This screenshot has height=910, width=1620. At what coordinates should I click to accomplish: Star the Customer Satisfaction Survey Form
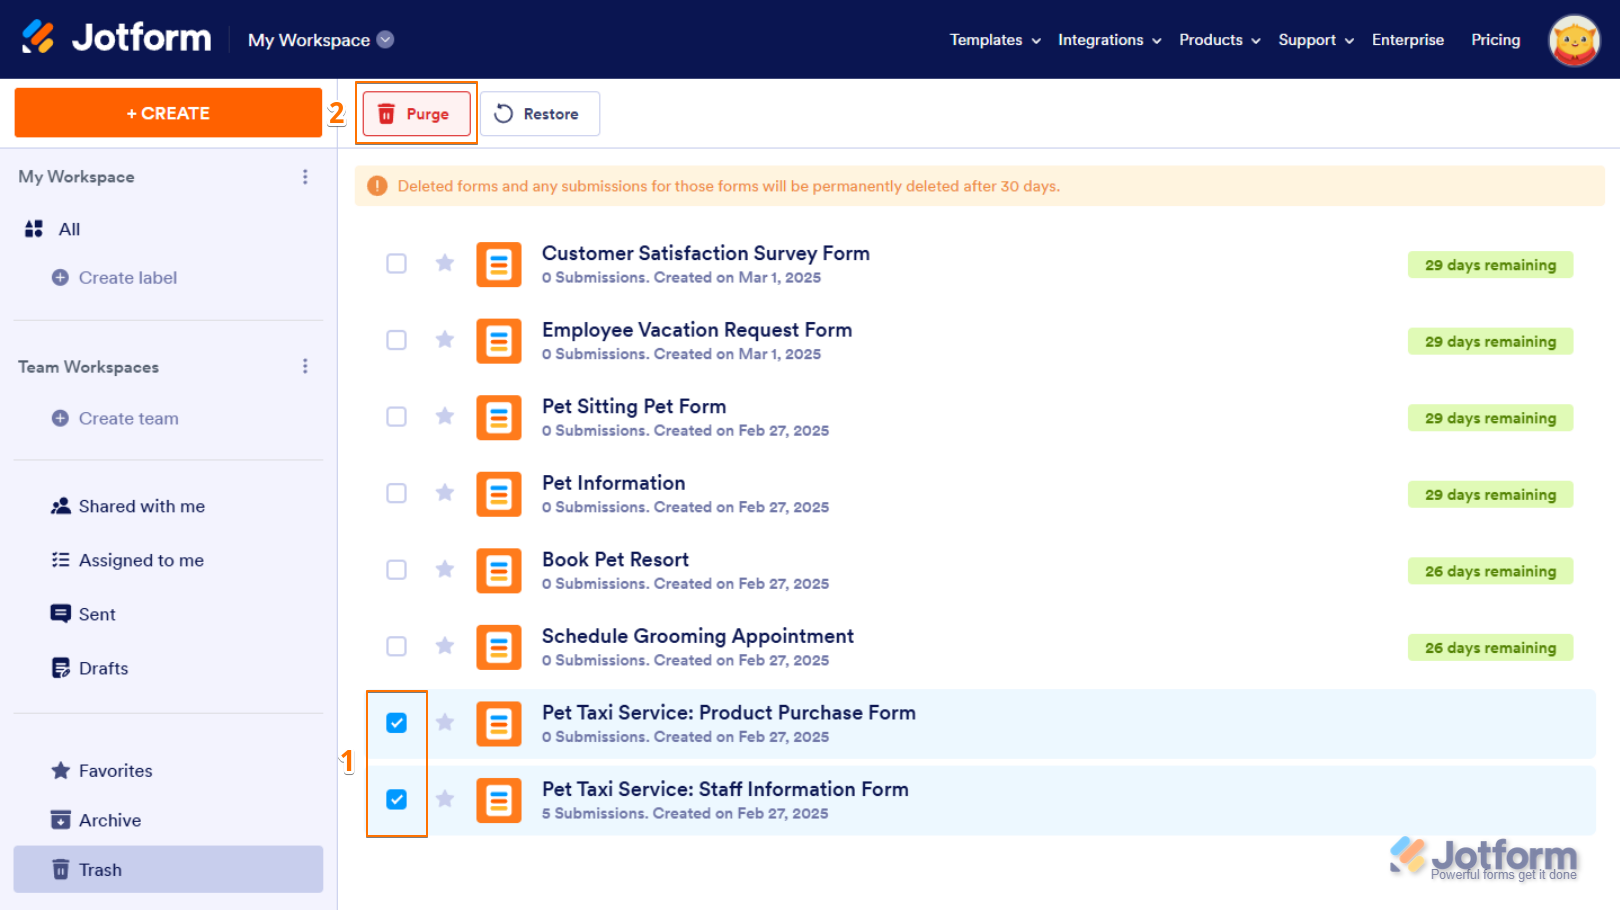(x=445, y=263)
